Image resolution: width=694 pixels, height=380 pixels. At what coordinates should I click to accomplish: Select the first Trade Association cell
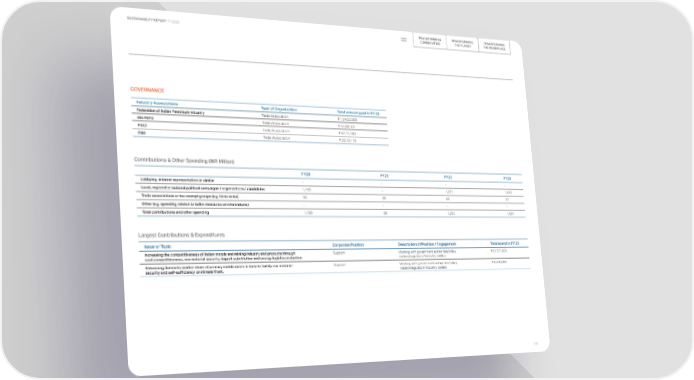pyautogui.click(x=275, y=116)
